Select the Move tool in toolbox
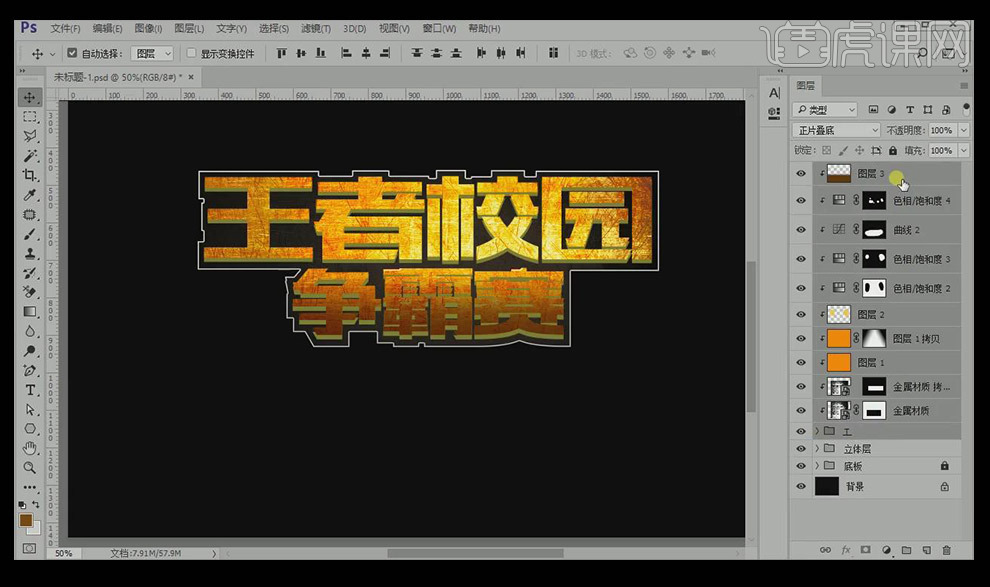 pyautogui.click(x=30, y=97)
